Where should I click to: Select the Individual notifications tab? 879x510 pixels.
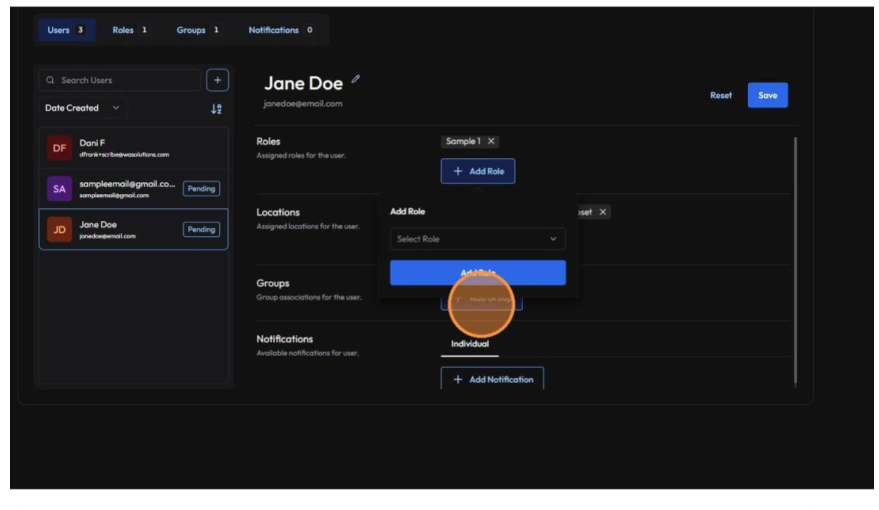tap(470, 344)
